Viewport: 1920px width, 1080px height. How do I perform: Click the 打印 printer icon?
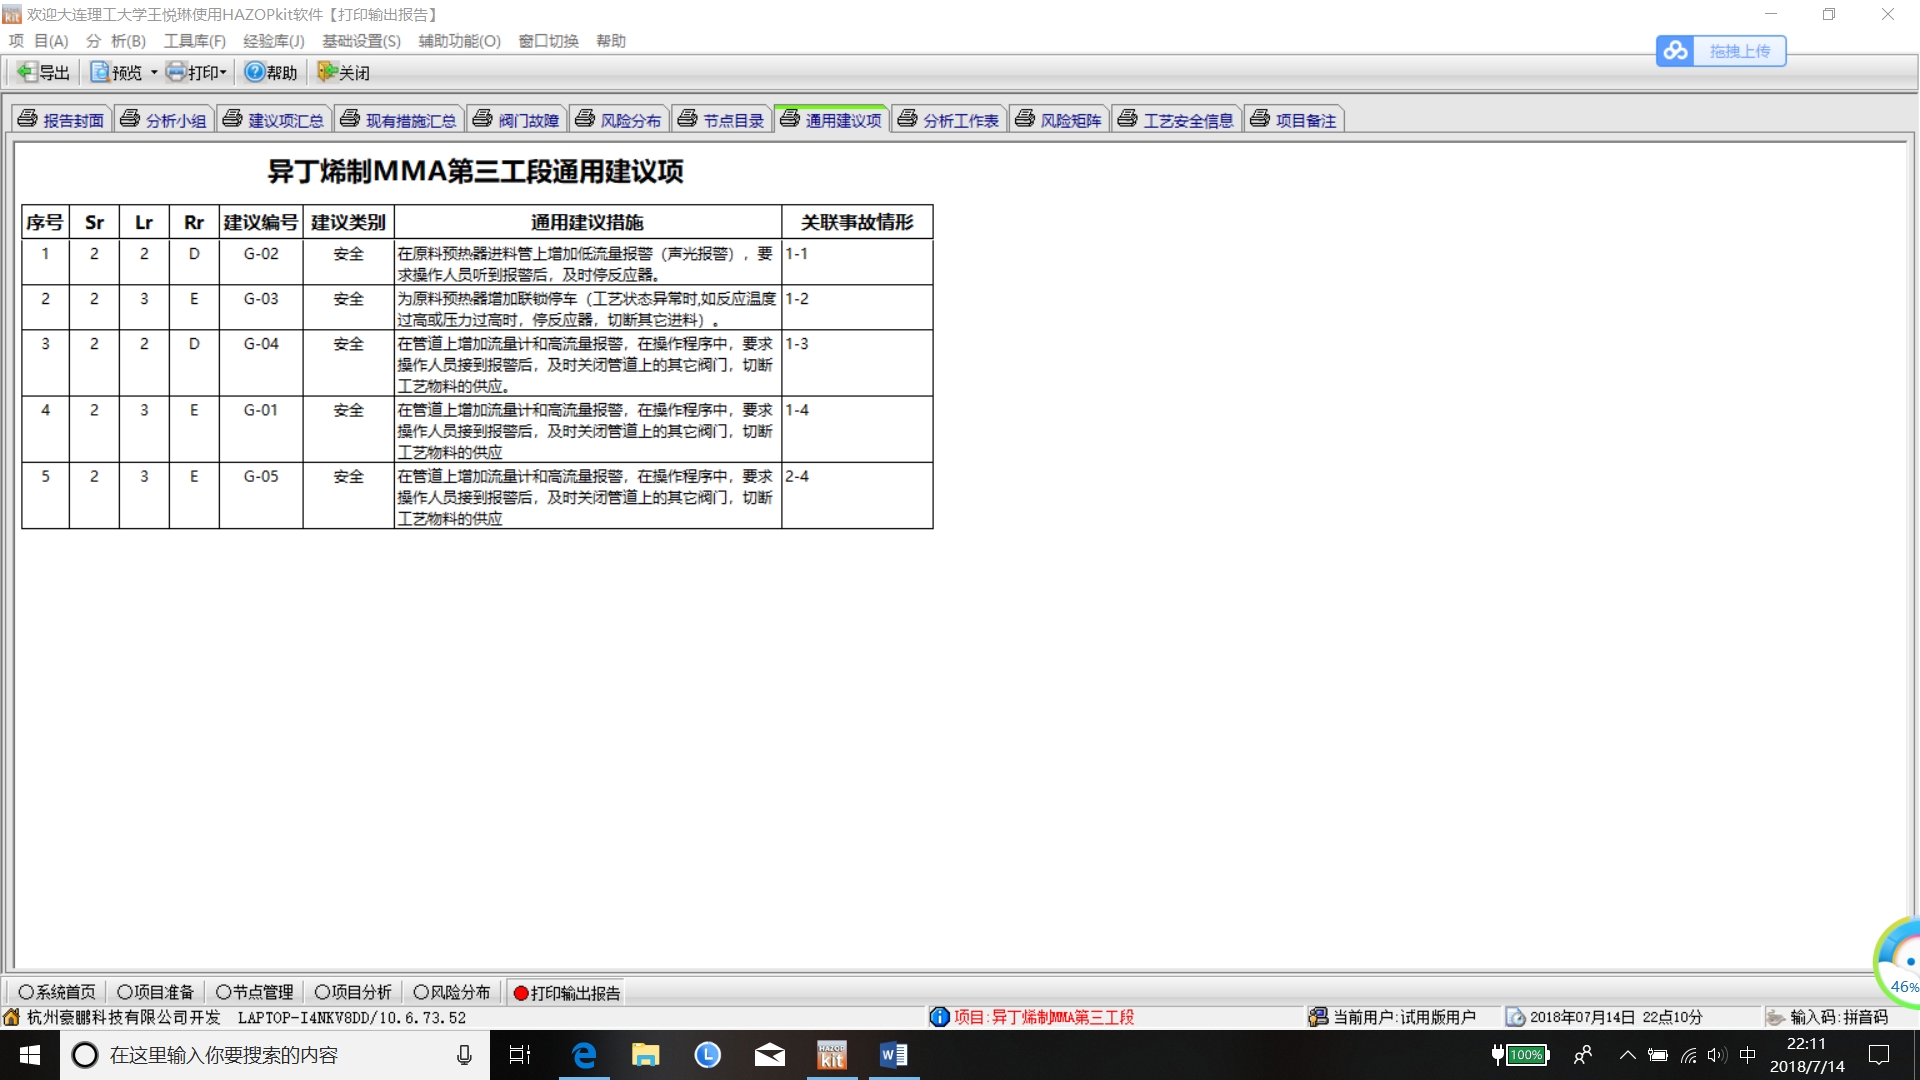[177, 72]
